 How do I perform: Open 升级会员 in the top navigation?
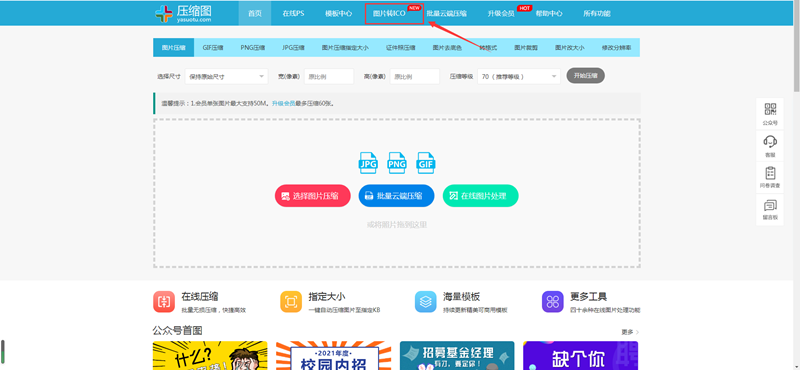pos(501,14)
